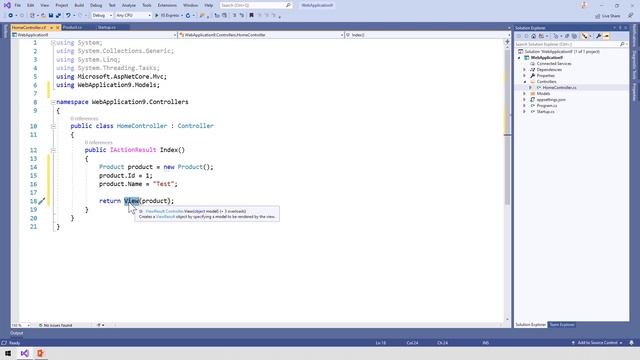Open the Extensions menu
Image resolution: width=640 pixels, height=360 pixels.
[167, 5]
